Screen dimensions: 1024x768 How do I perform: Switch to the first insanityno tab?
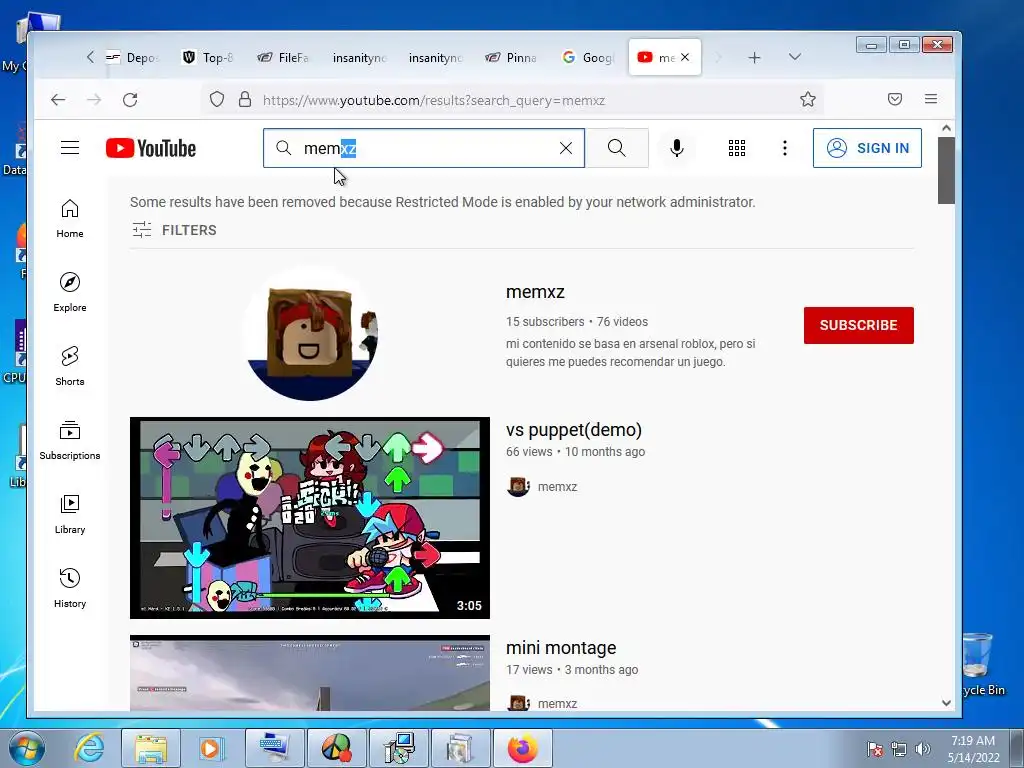click(x=359, y=57)
